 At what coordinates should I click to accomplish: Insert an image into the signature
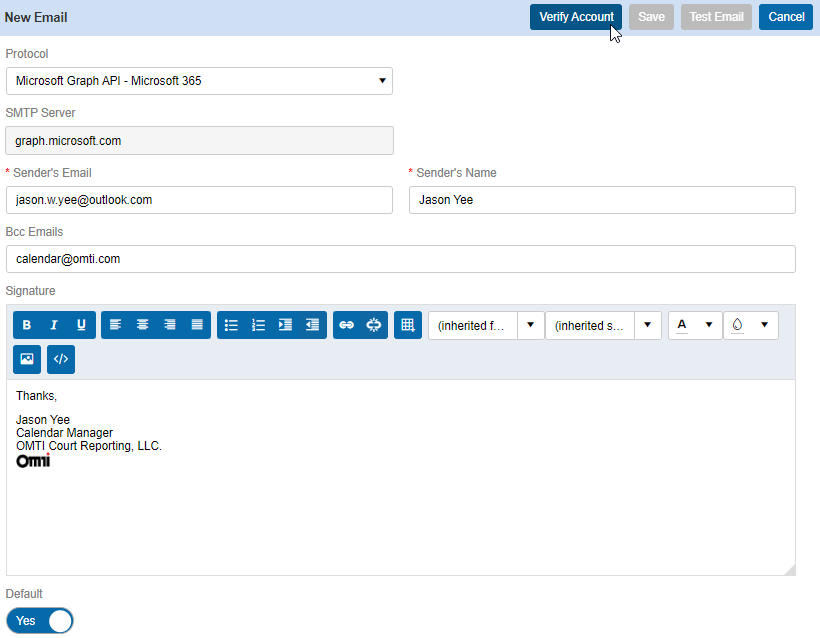pos(27,359)
